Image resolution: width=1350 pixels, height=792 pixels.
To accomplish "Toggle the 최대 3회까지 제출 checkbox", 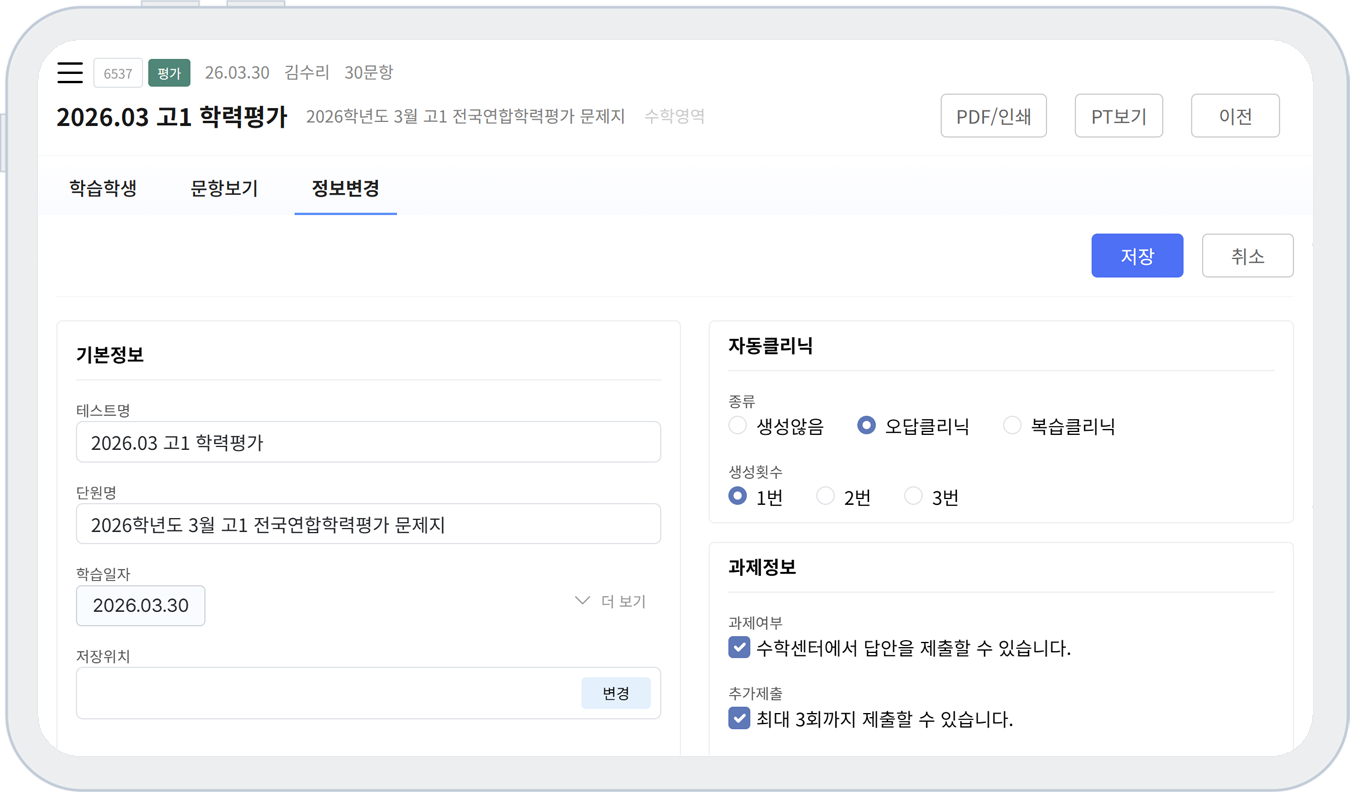I will point(739,718).
